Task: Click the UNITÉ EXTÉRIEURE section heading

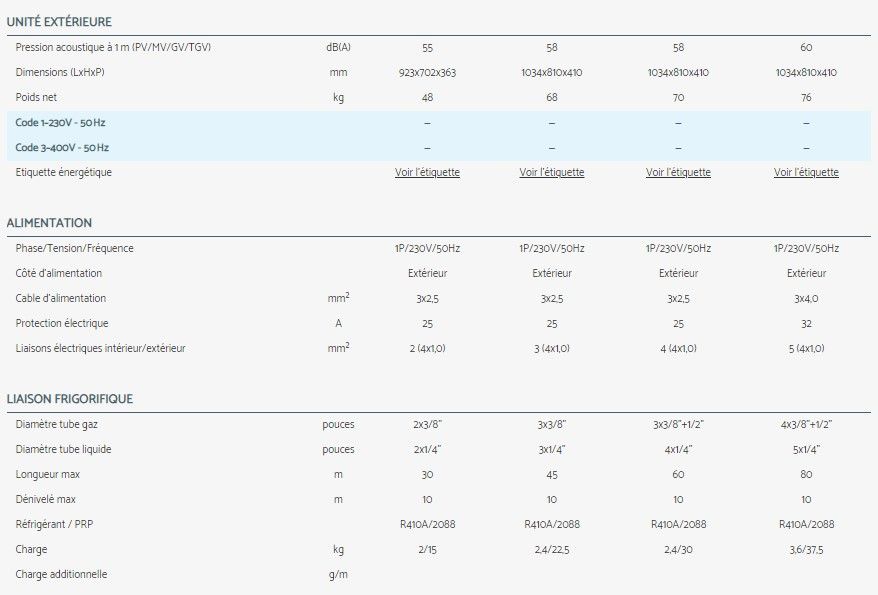Action: [59, 22]
